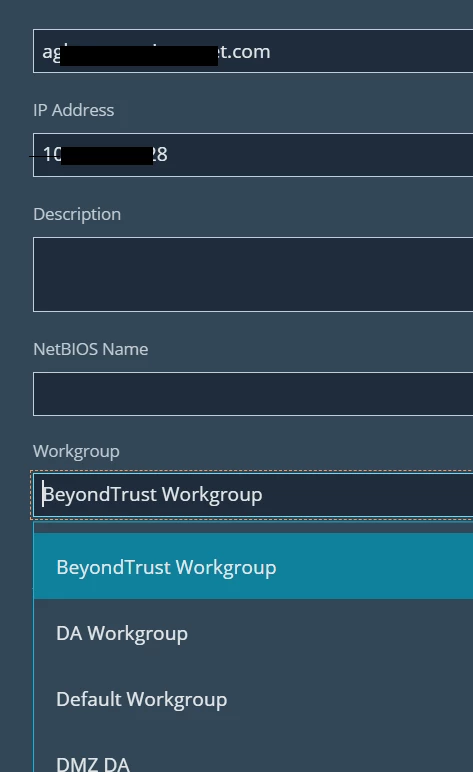Click the Workgroup field label
This screenshot has width=473, height=772.
[76, 452]
